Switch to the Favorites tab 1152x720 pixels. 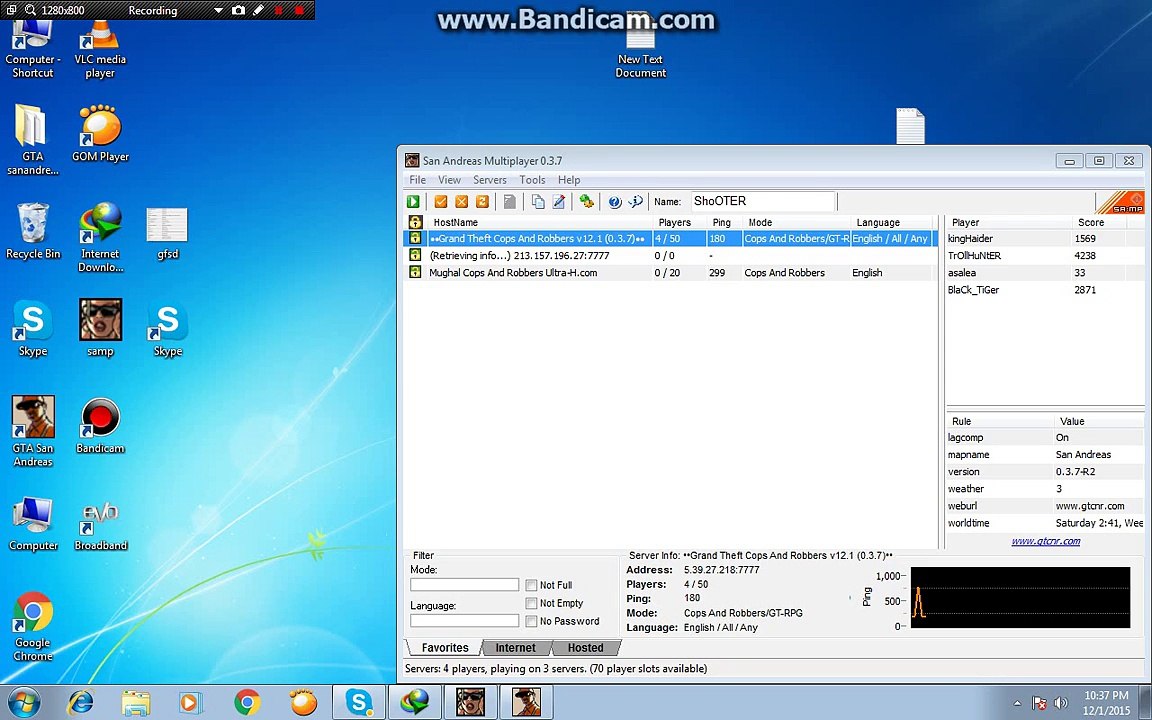tap(444, 648)
